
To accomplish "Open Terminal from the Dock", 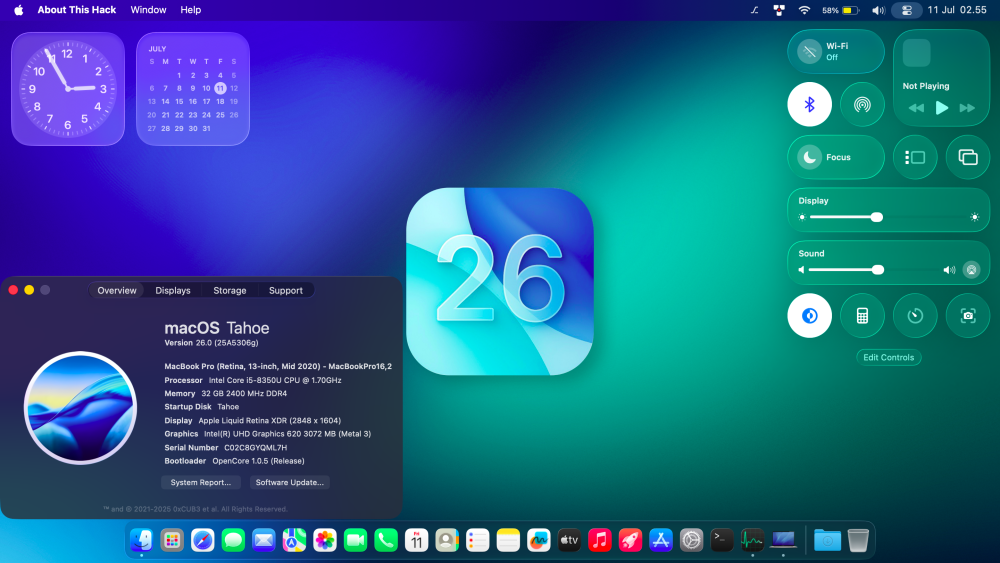I will (722, 540).
